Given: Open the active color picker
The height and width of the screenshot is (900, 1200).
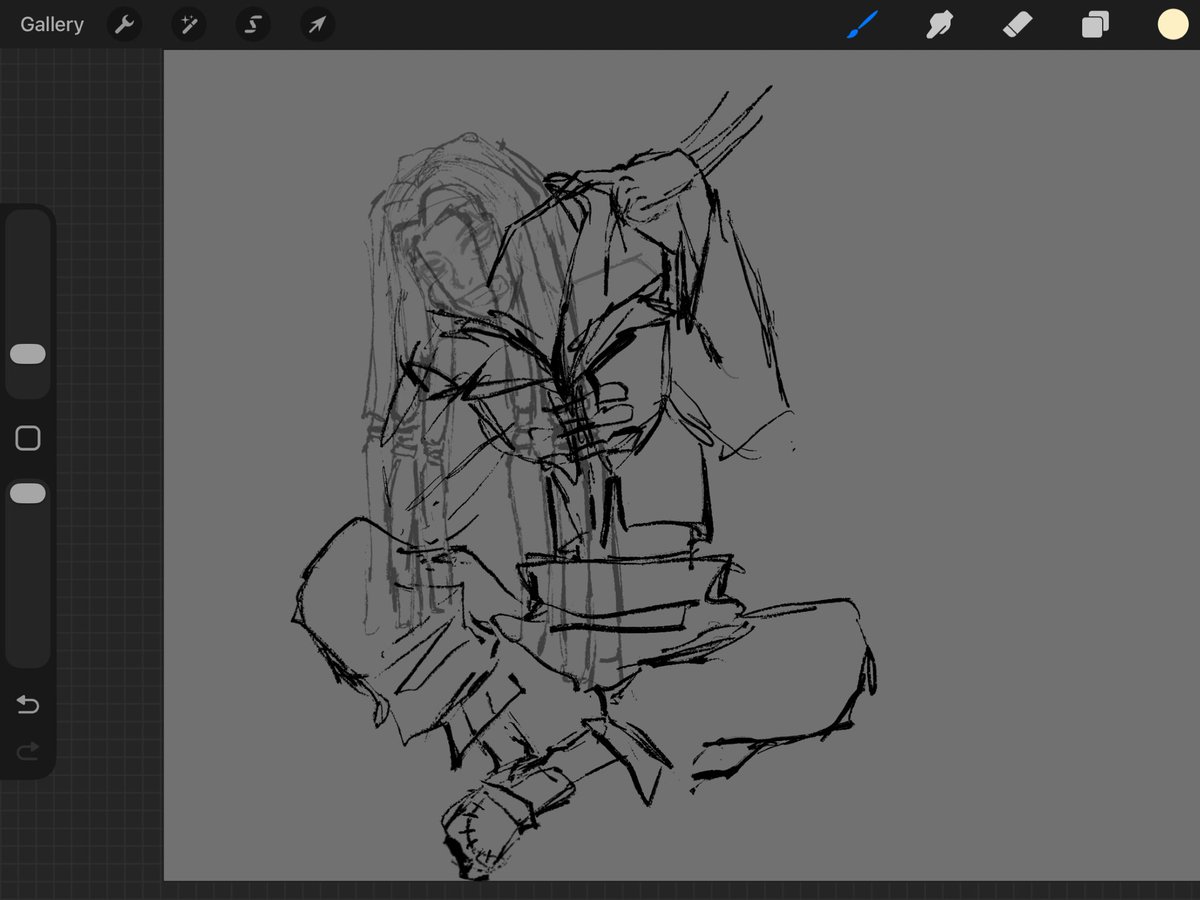Looking at the screenshot, I should tap(1173, 25).
